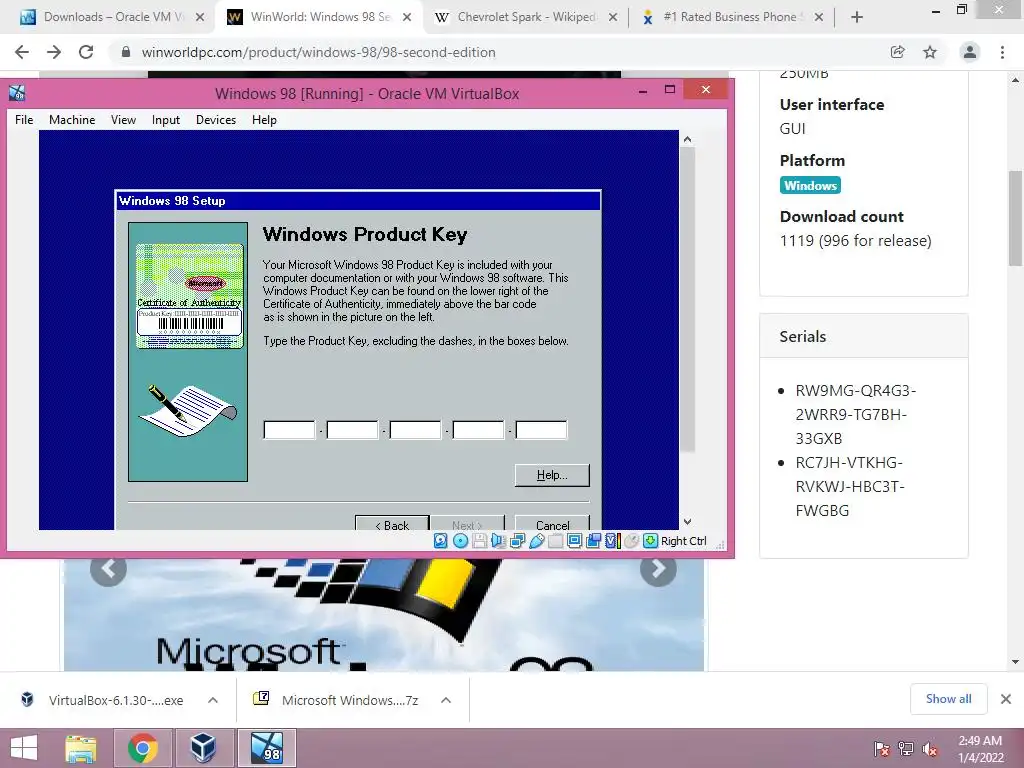The height and width of the screenshot is (768, 1024).
Task: Click Show all downloads
Action: 948,699
